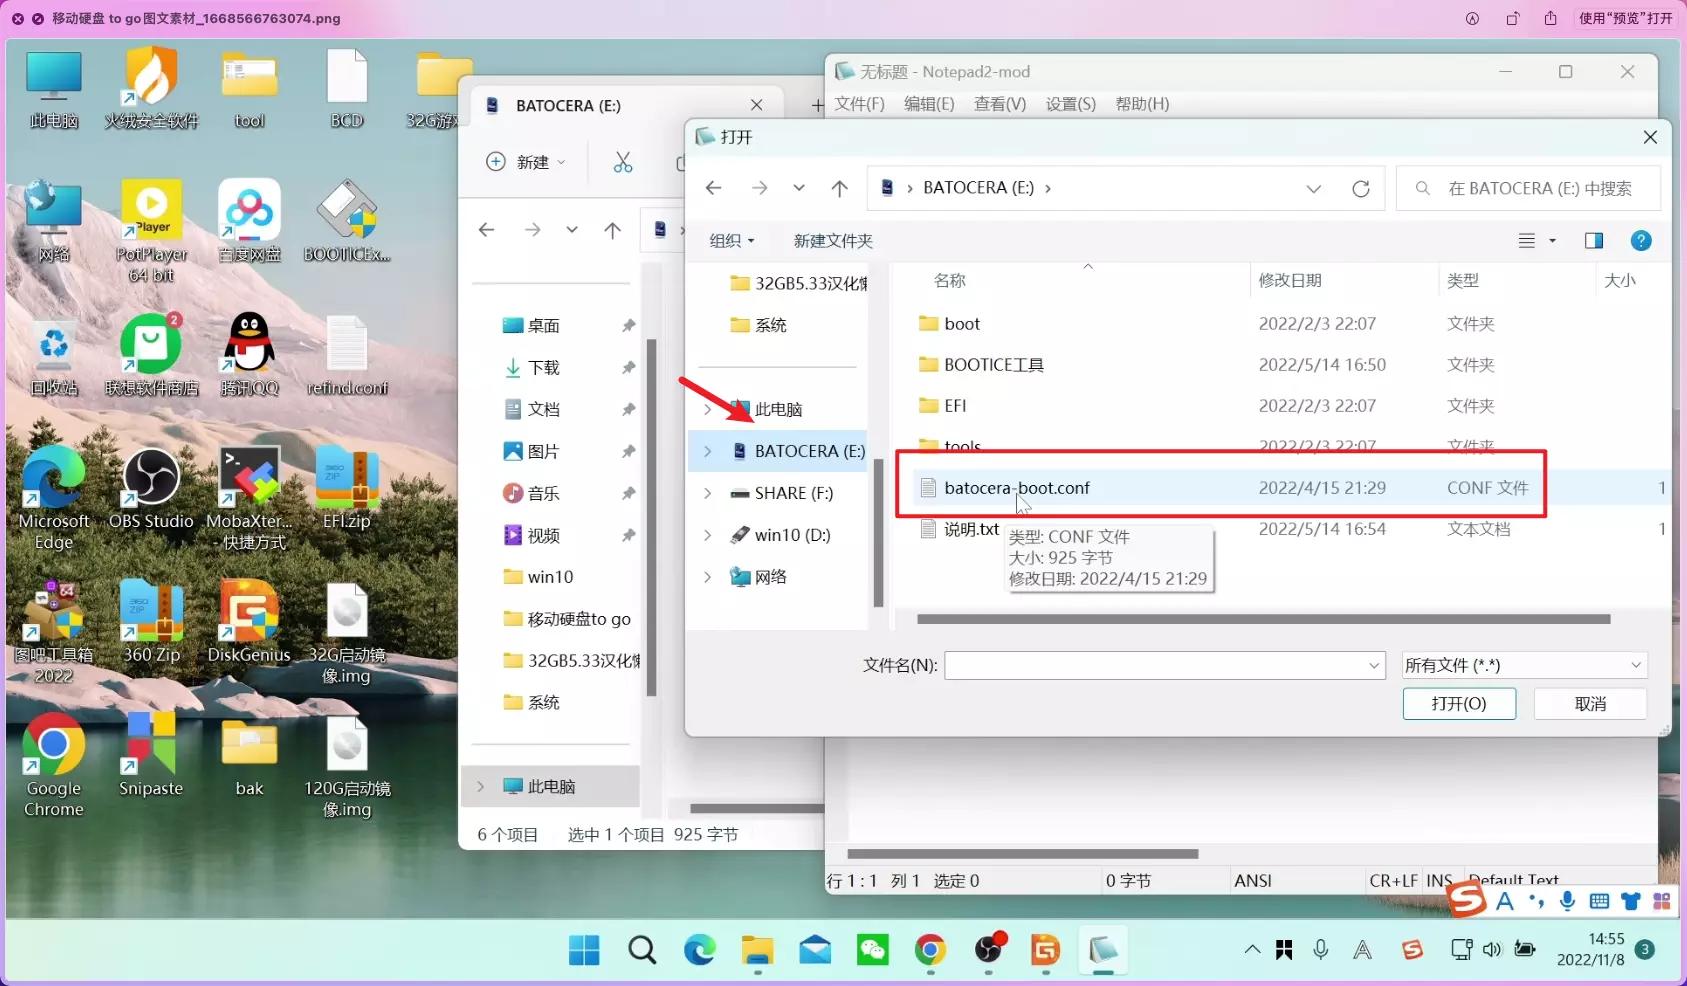
Task: Open the 文件(F) menu in Notepad2-mod
Action: [858, 103]
